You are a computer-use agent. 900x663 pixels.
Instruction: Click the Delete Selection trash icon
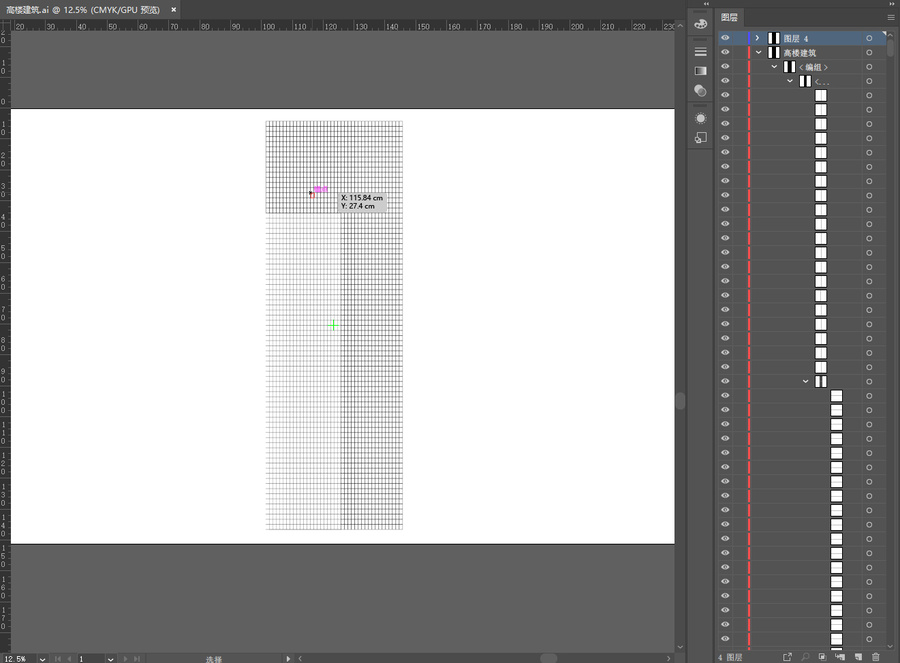[x=876, y=657]
